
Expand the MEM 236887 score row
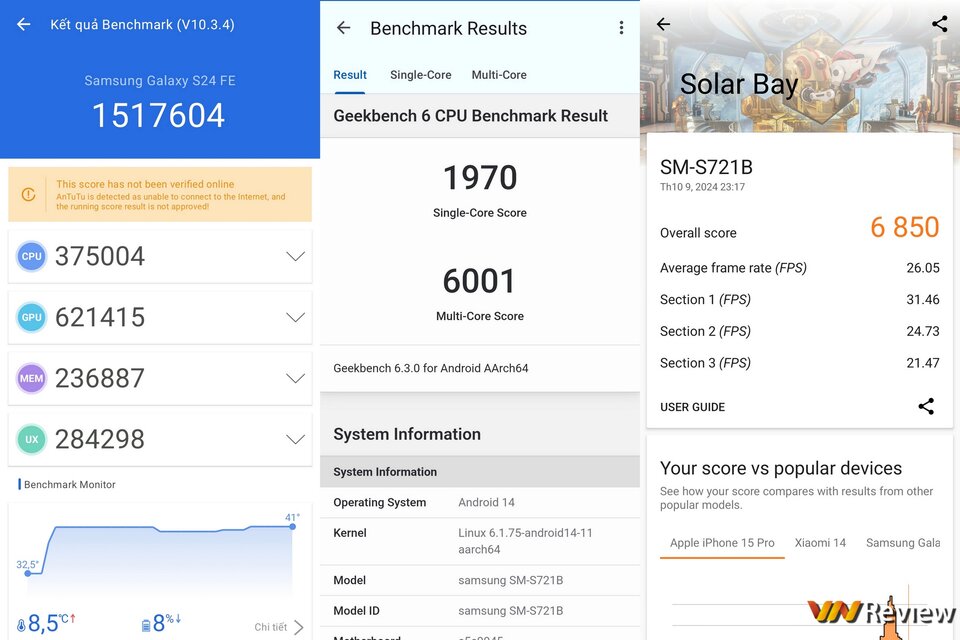click(160, 378)
